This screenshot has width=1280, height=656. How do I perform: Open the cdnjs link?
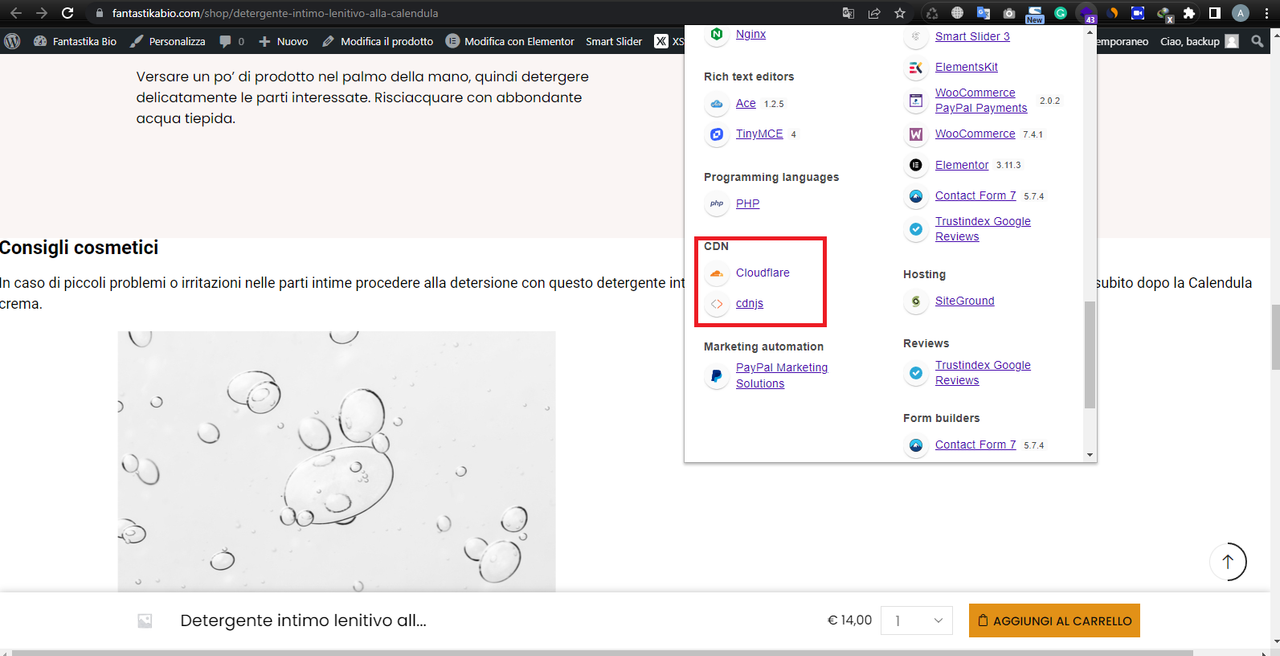coord(749,303)
